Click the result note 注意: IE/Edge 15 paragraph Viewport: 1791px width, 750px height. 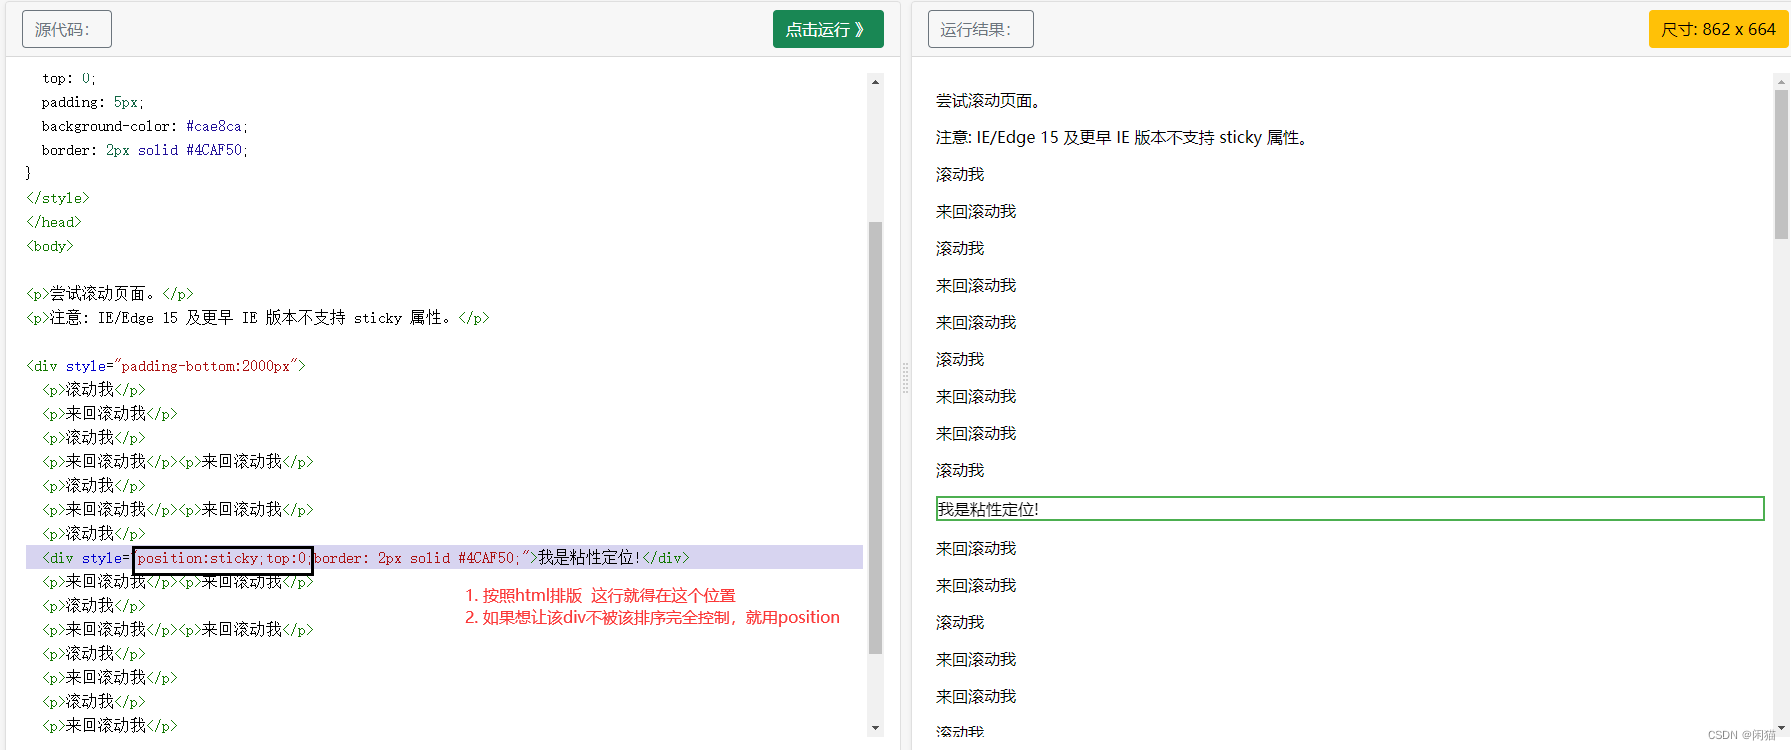pyautogui.click(x=1125, y=138)
